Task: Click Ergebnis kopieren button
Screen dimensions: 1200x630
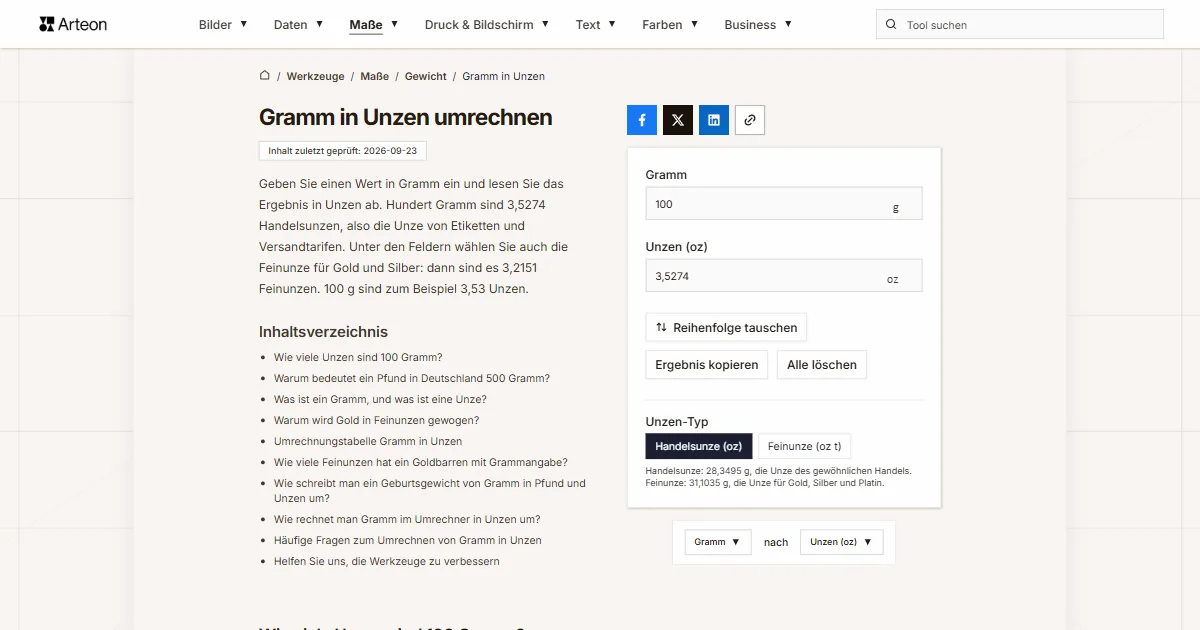Action: pos(707,365)
